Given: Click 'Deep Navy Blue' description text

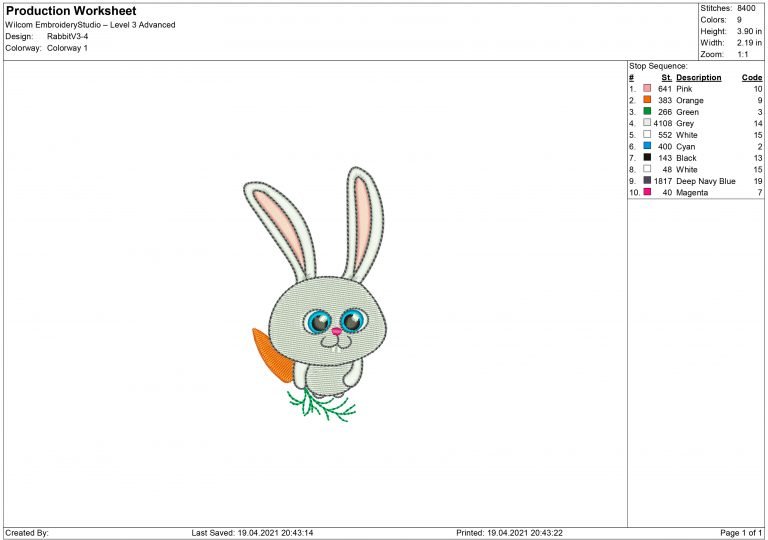Looking at the screenshot, I should click(x=706, y=181).
